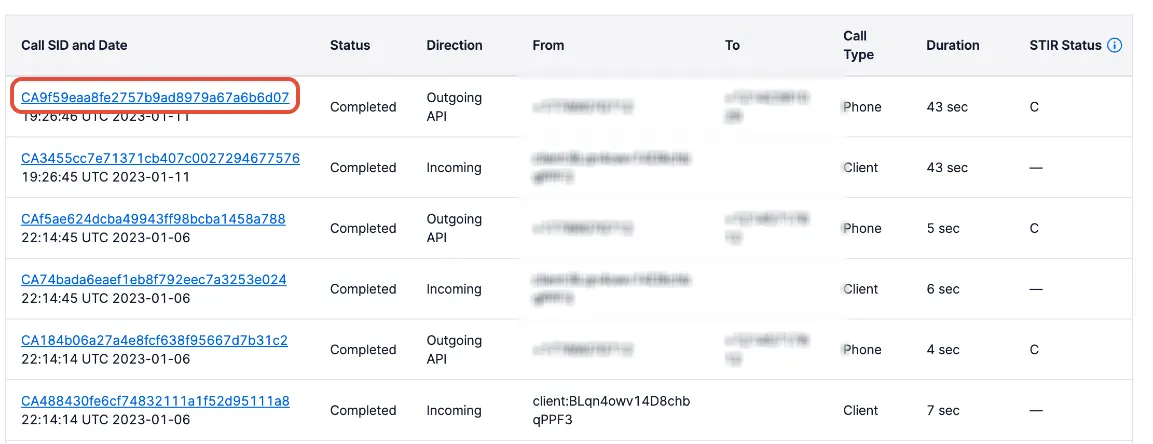Click the Duration column header
The height and width of the screenshot is (444, 1153).
[953, 46]
